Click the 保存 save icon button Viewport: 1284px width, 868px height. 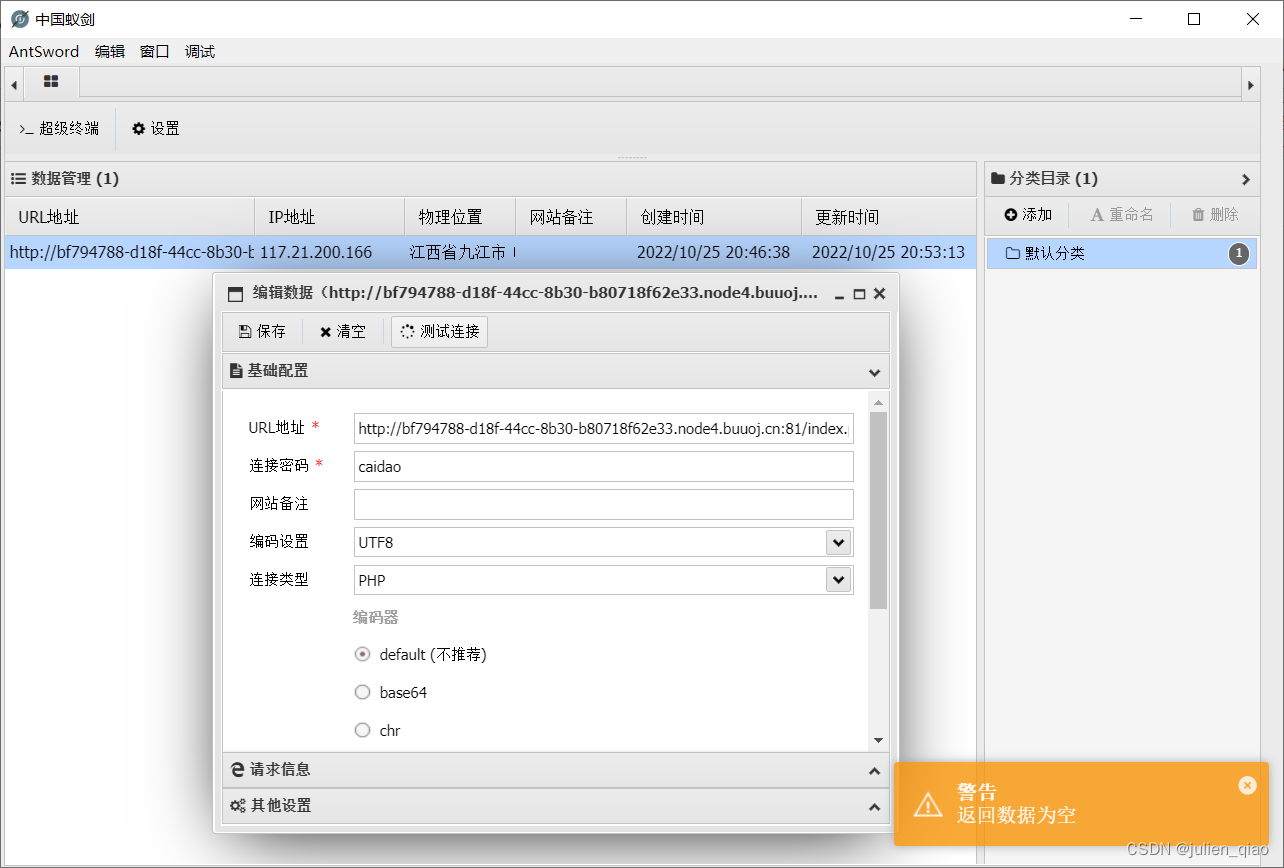click(262, 332)
